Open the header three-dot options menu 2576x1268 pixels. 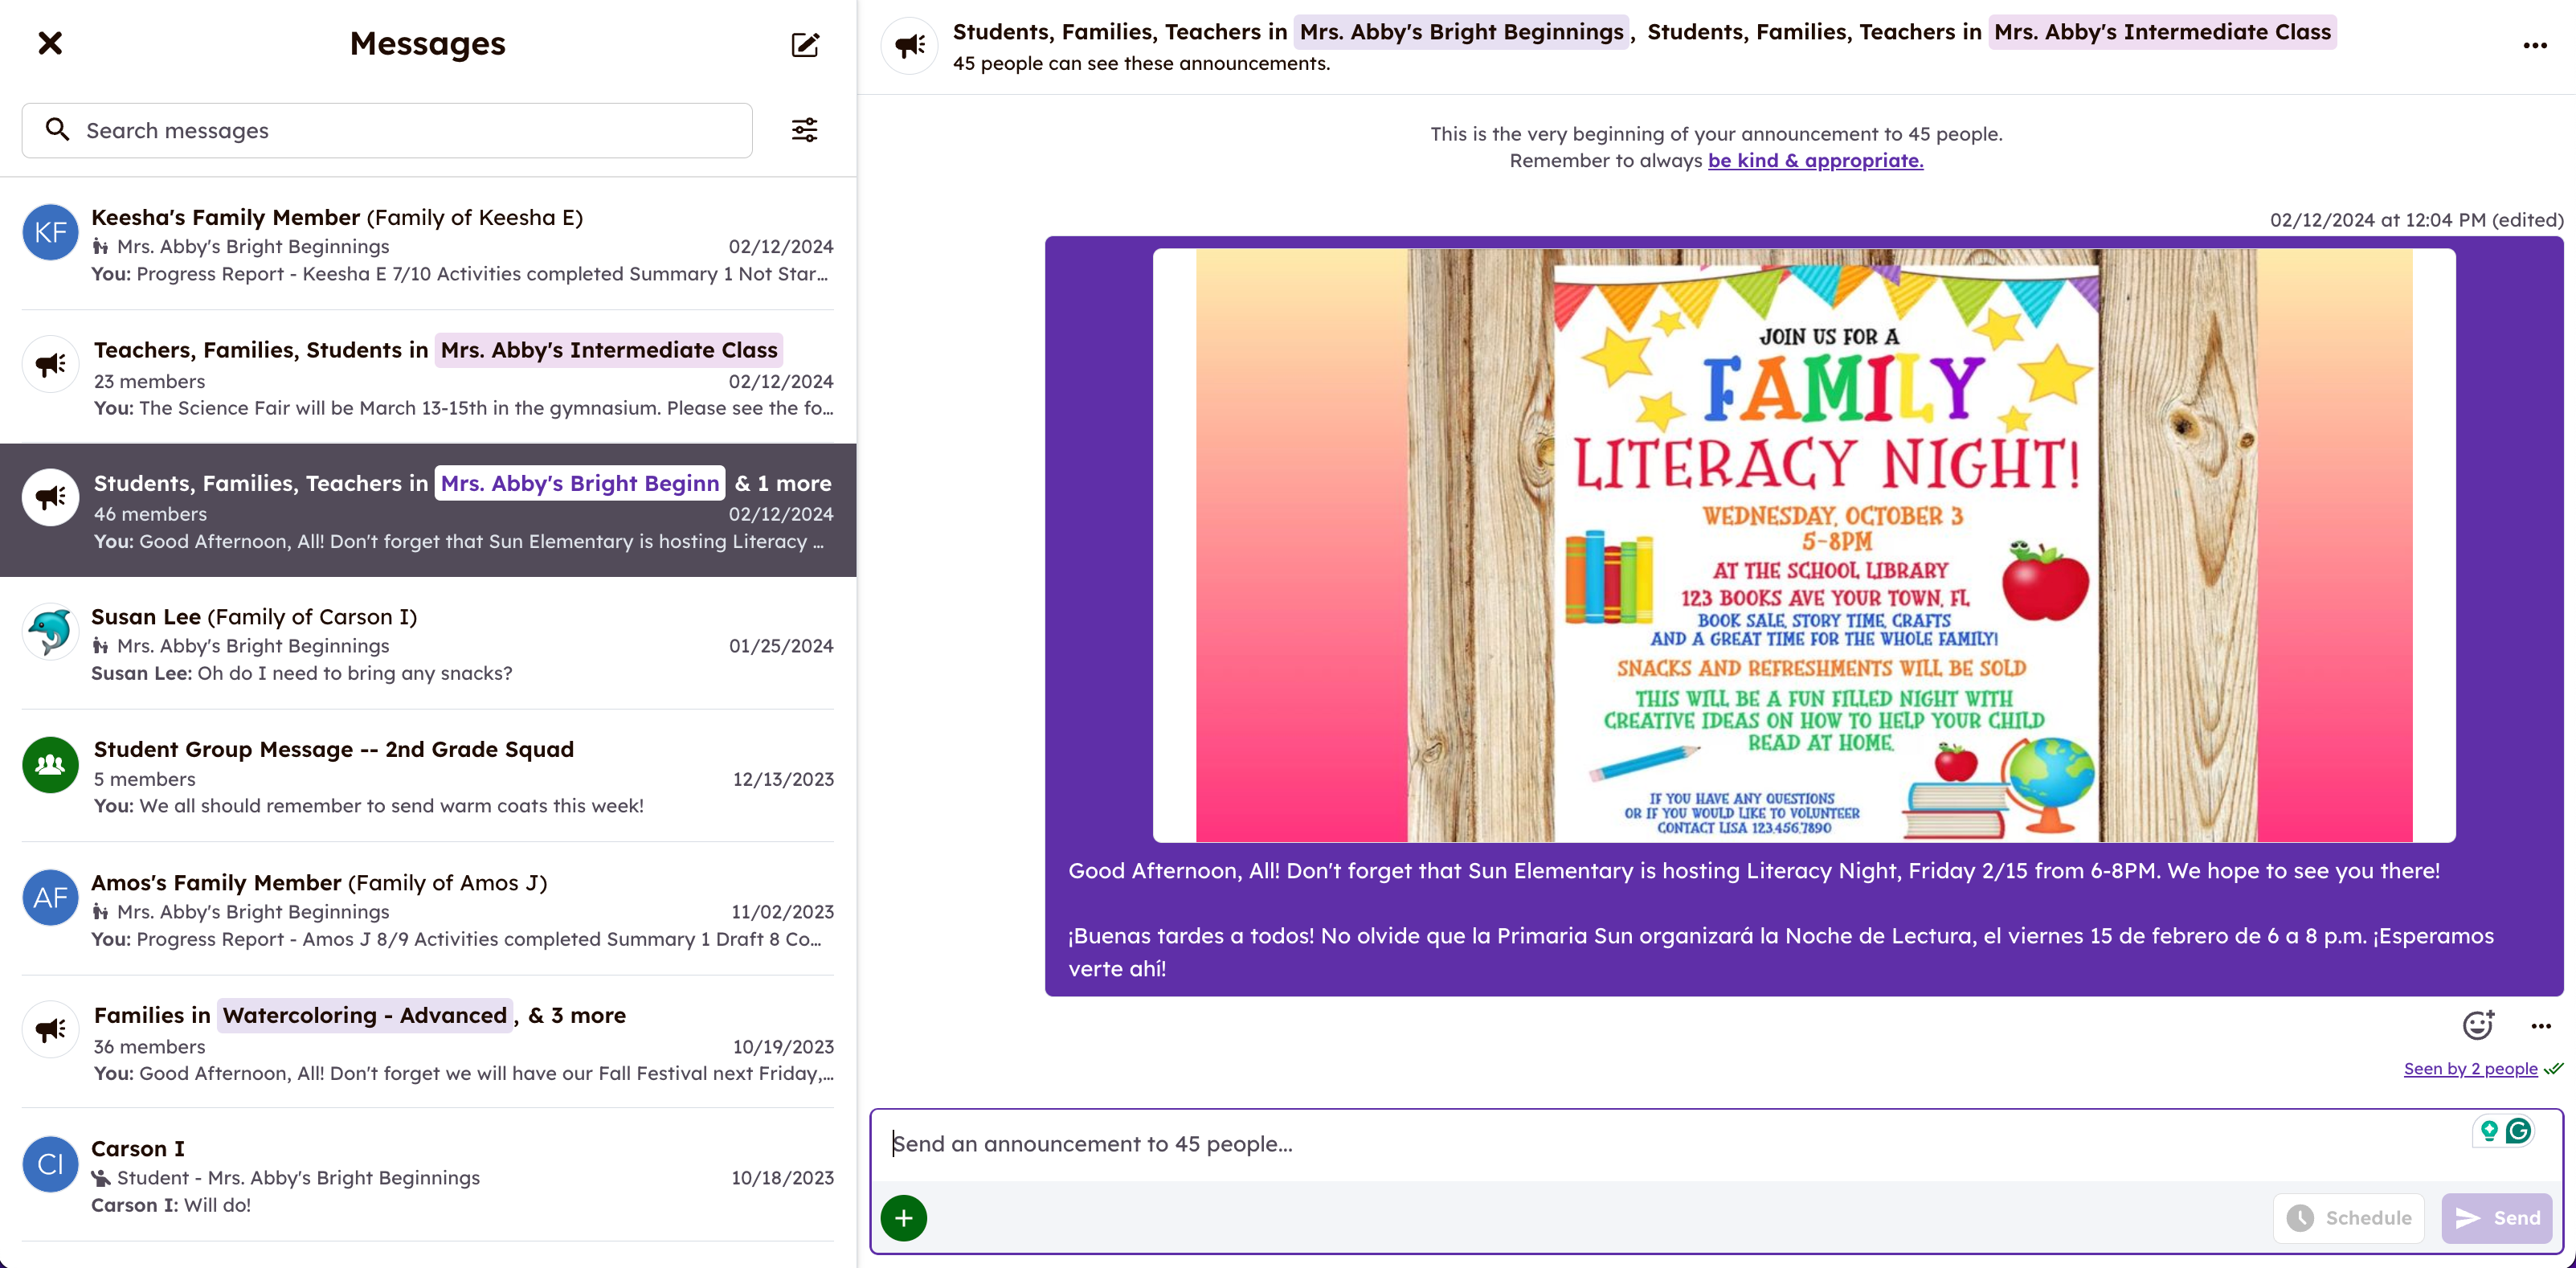click(x=2534, y=46)
